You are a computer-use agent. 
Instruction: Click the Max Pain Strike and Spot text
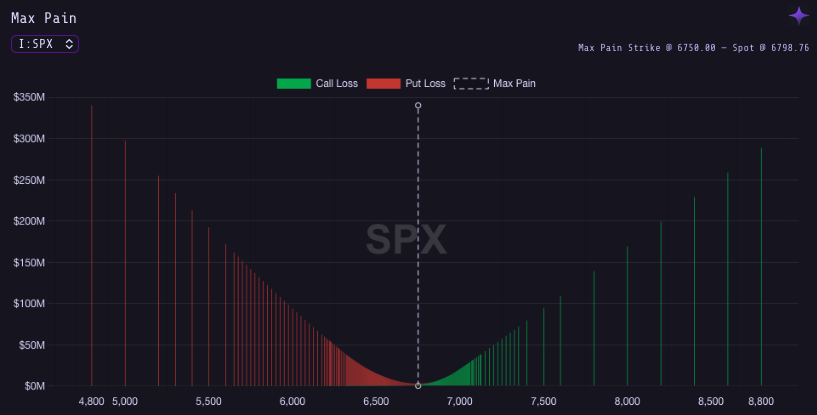(x=693, y=47)
